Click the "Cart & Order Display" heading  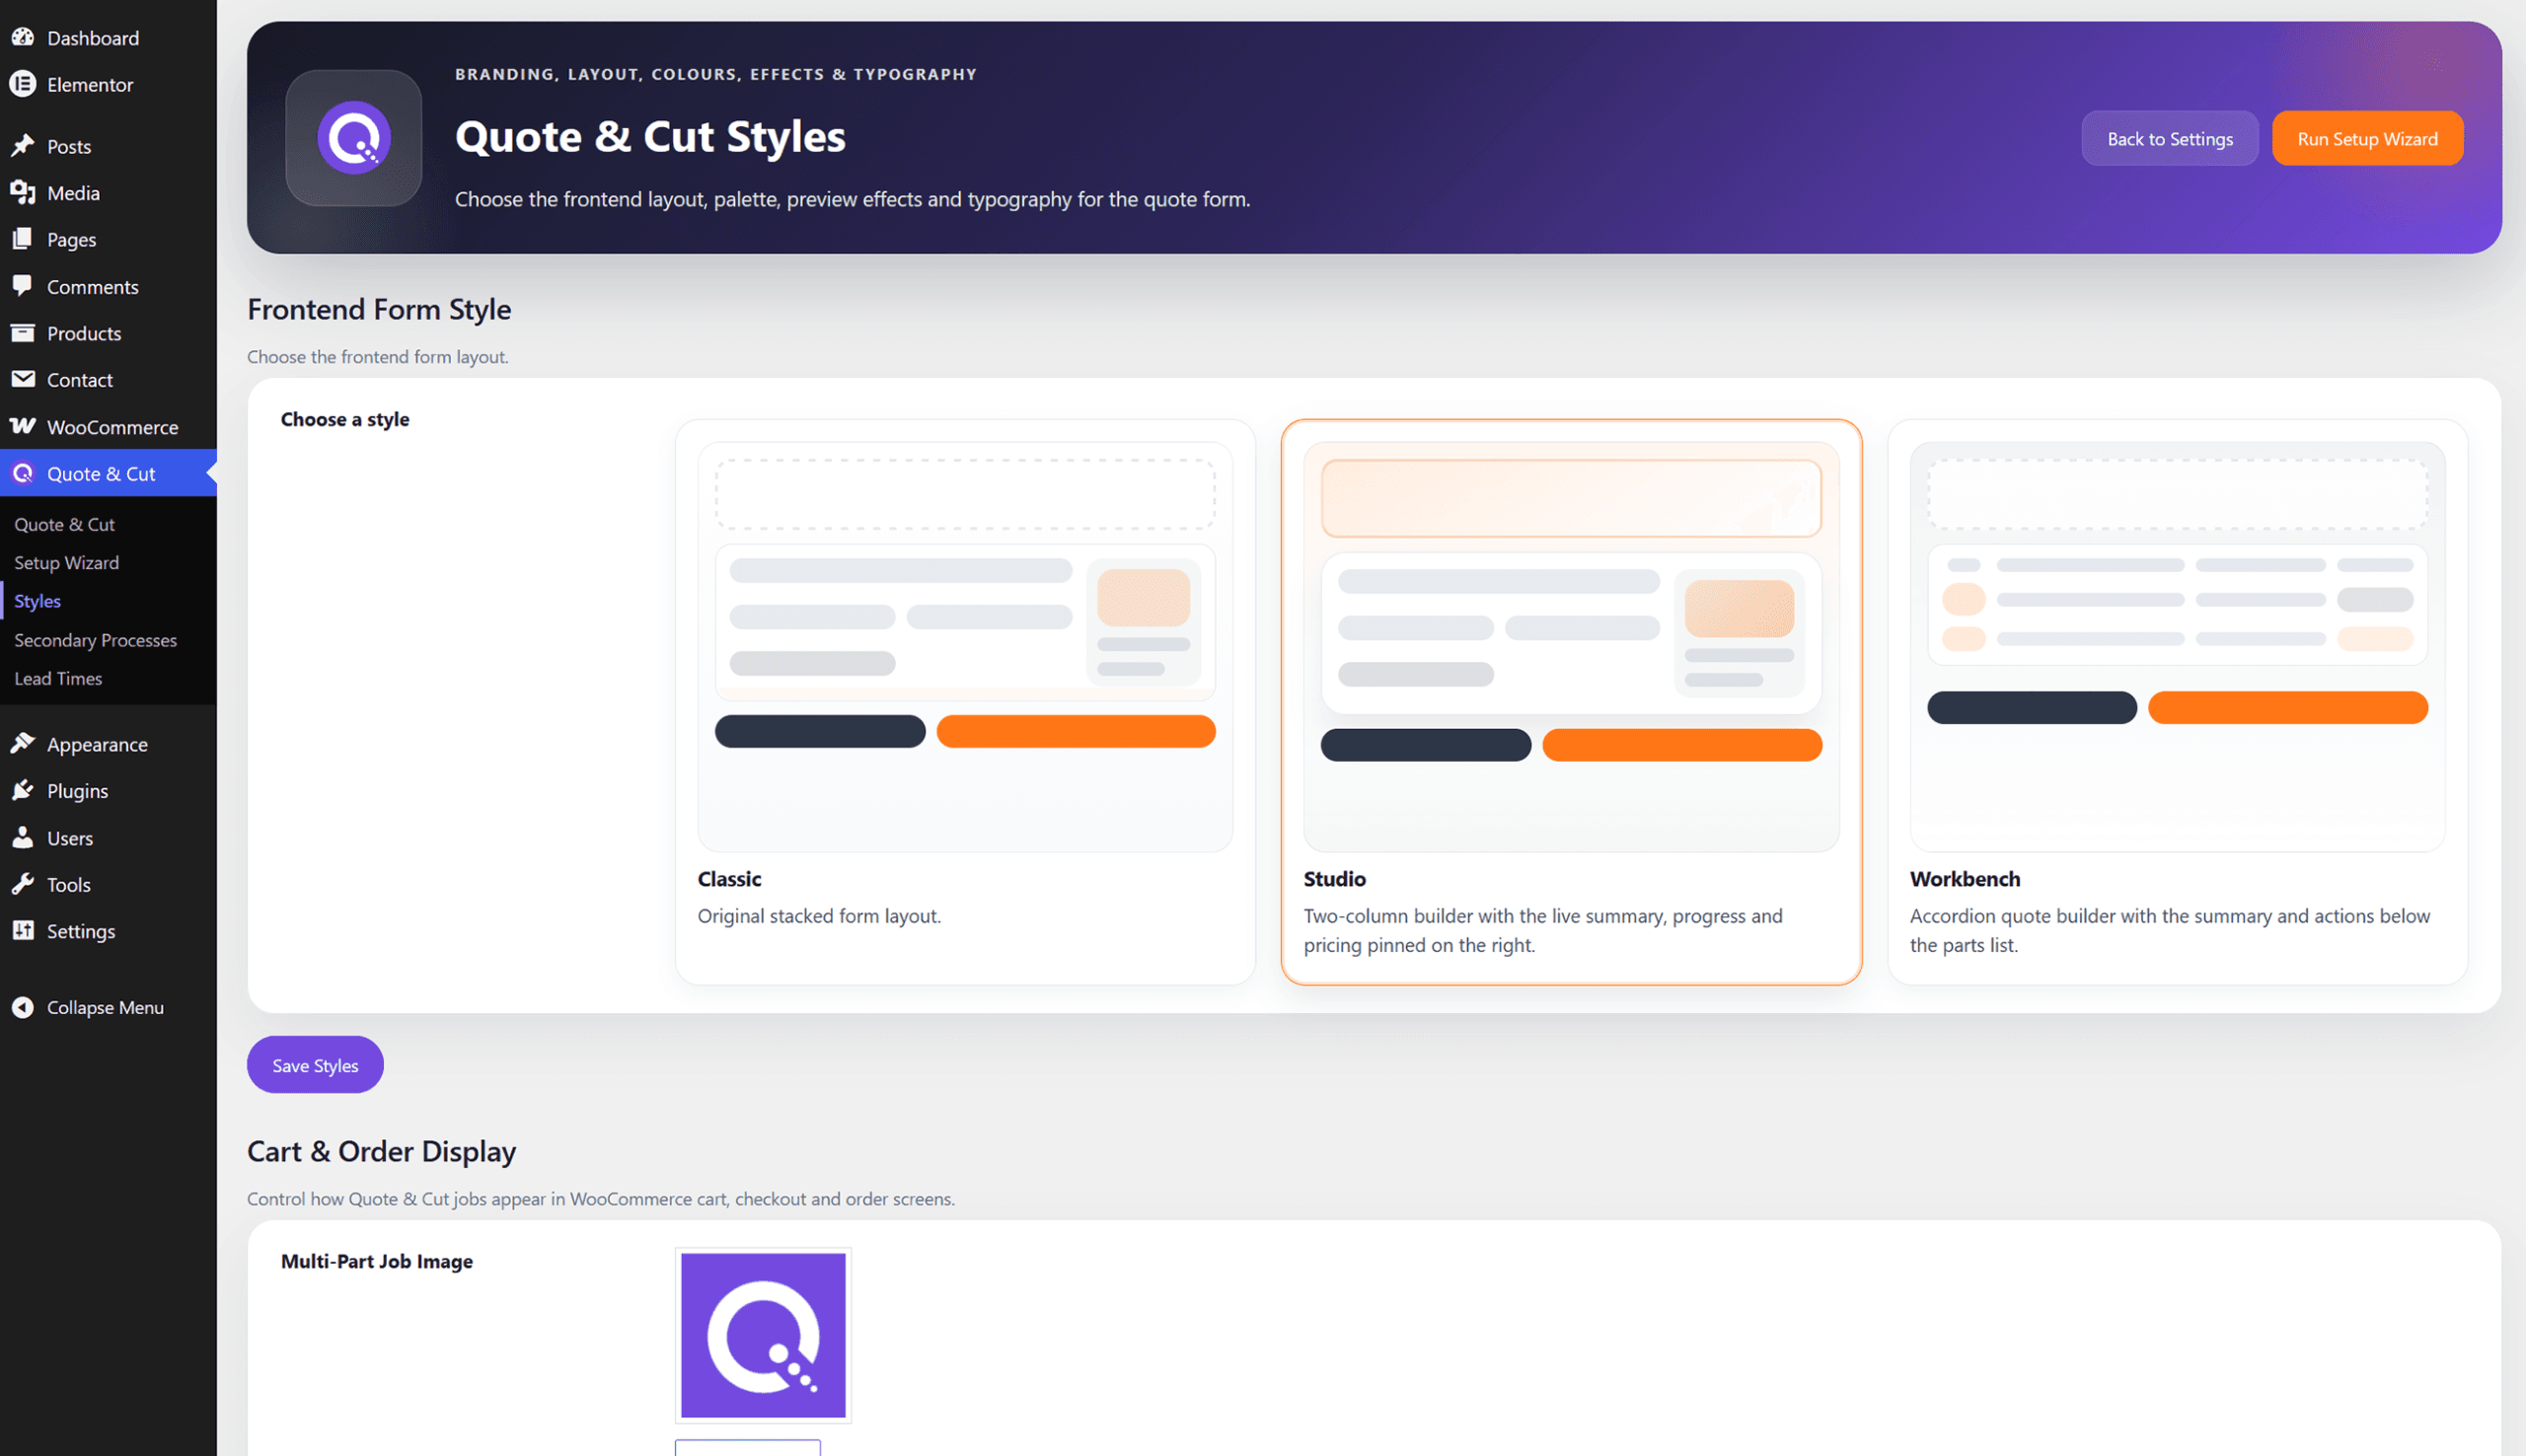(381, 1152)
